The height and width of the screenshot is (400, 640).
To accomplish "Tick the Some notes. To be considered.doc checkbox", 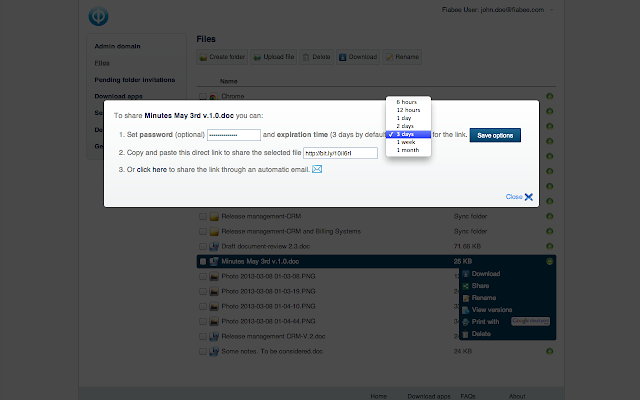I will [203, 351].
